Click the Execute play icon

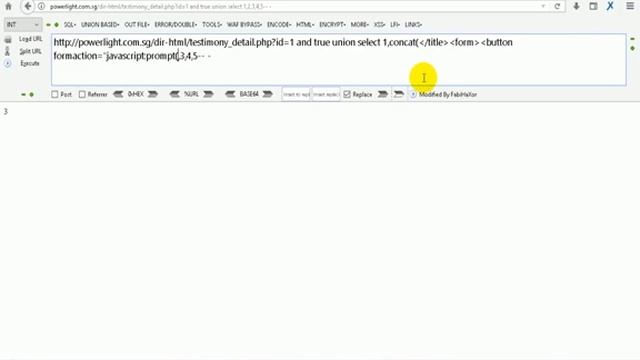[8, 64]
